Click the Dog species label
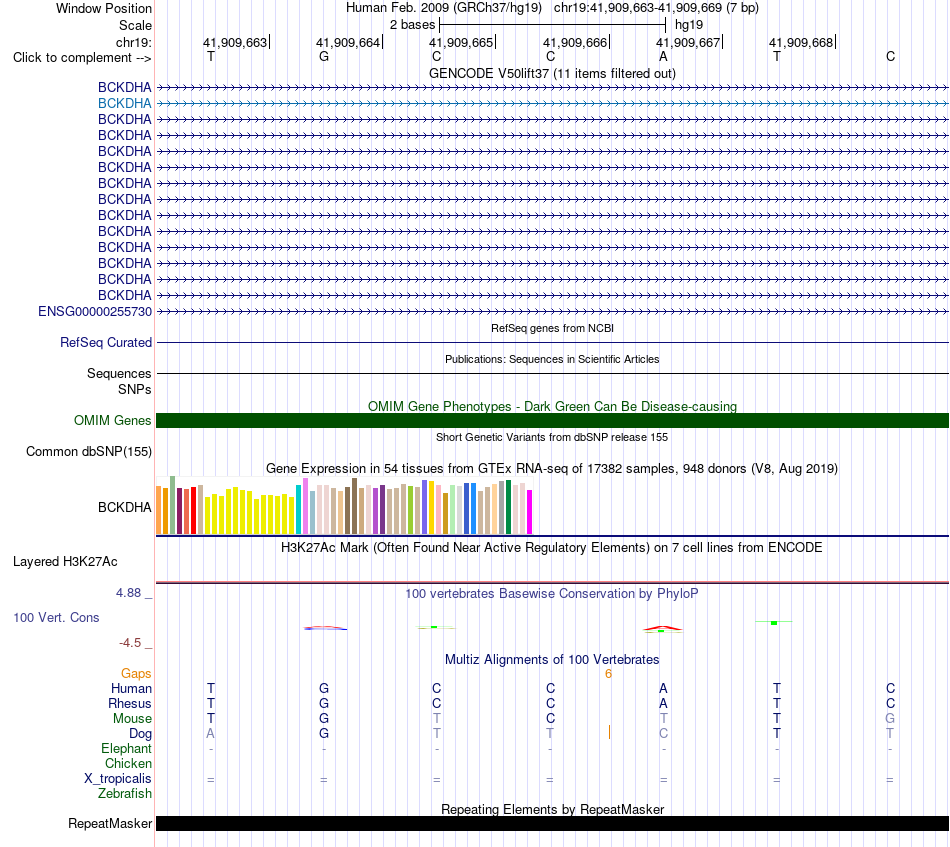950x847 pixels. tap(140, 734)
